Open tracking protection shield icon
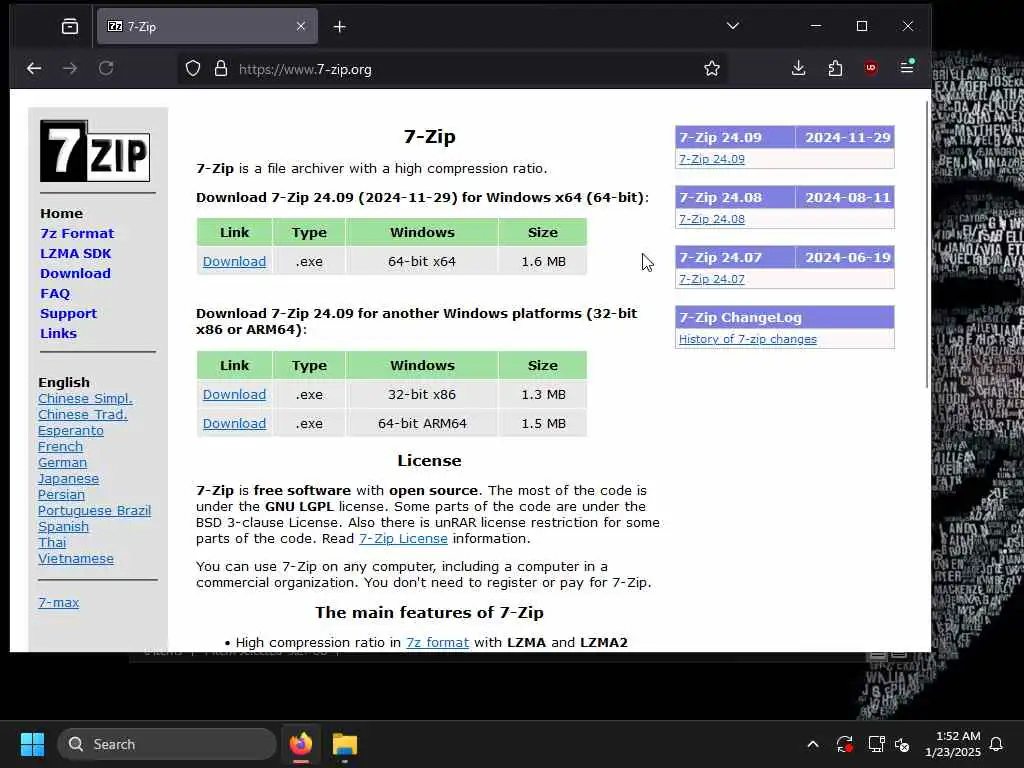Image resolution: width=1024 pixels, height=768 pixels. [x=193, y=69]
